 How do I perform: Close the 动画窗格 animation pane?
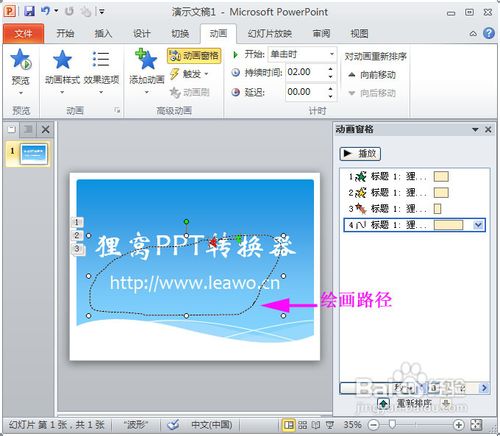[x=488, y=130]
